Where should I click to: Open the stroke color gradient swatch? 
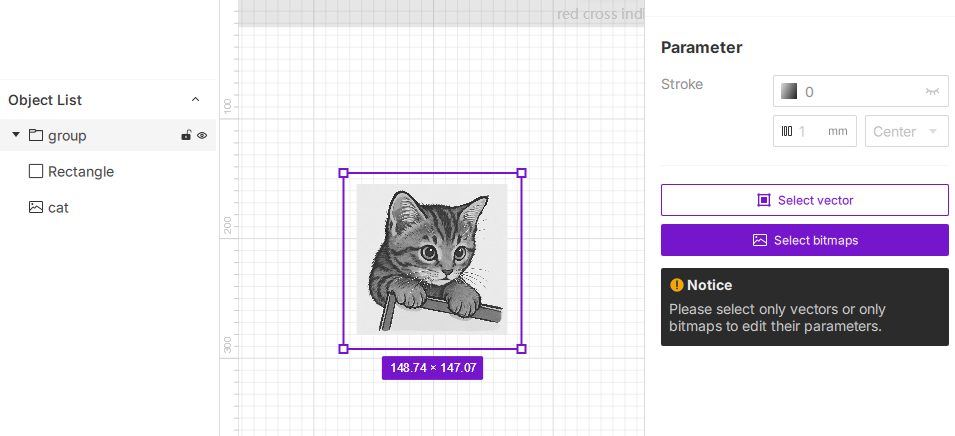pos(789,91)
